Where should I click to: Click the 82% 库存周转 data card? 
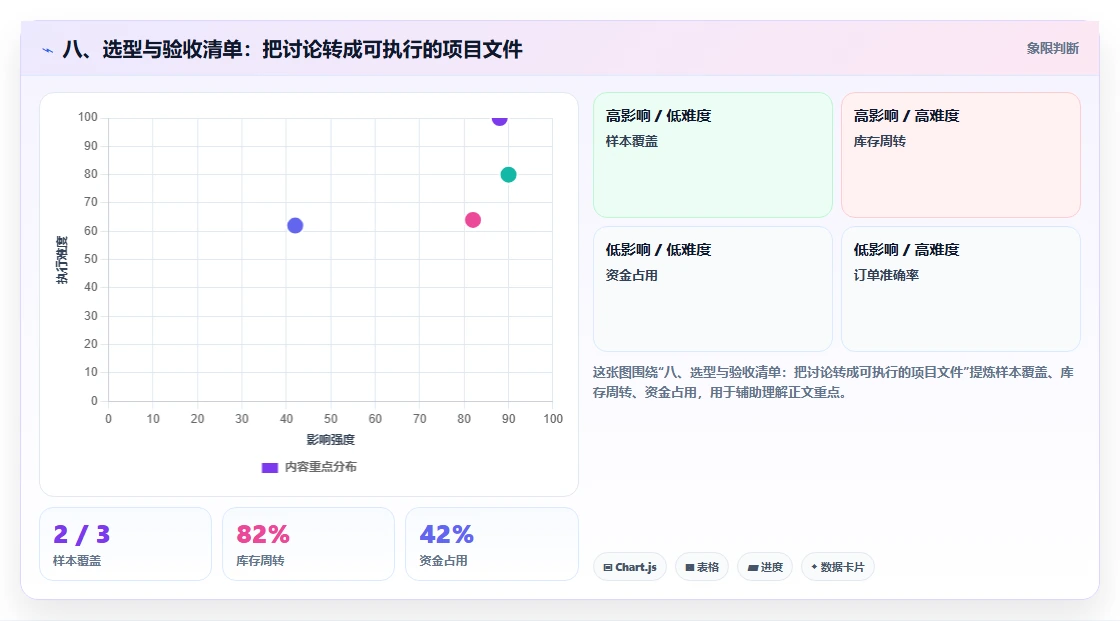tap(309, 544)
